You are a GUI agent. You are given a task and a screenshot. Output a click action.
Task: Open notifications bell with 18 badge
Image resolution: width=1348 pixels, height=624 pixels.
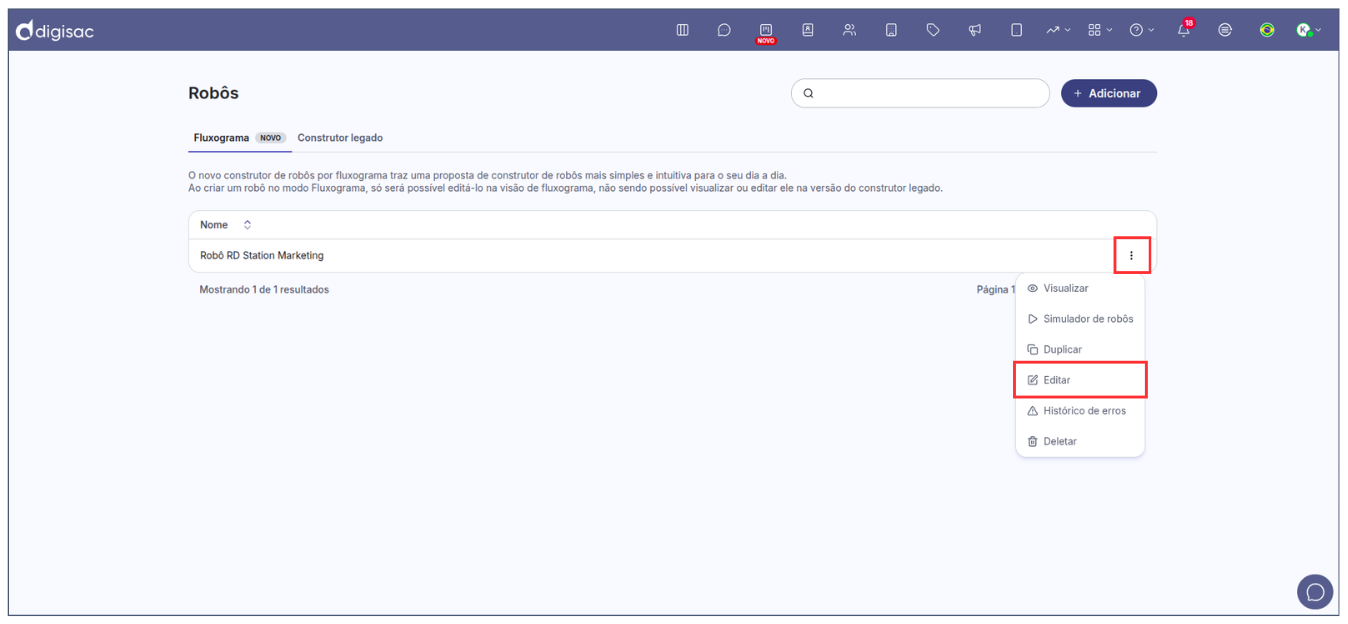point(1184,30)
